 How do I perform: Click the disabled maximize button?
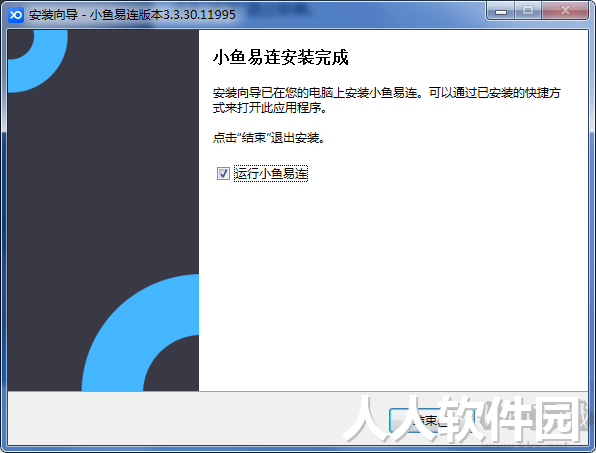[x=528, y=11]
